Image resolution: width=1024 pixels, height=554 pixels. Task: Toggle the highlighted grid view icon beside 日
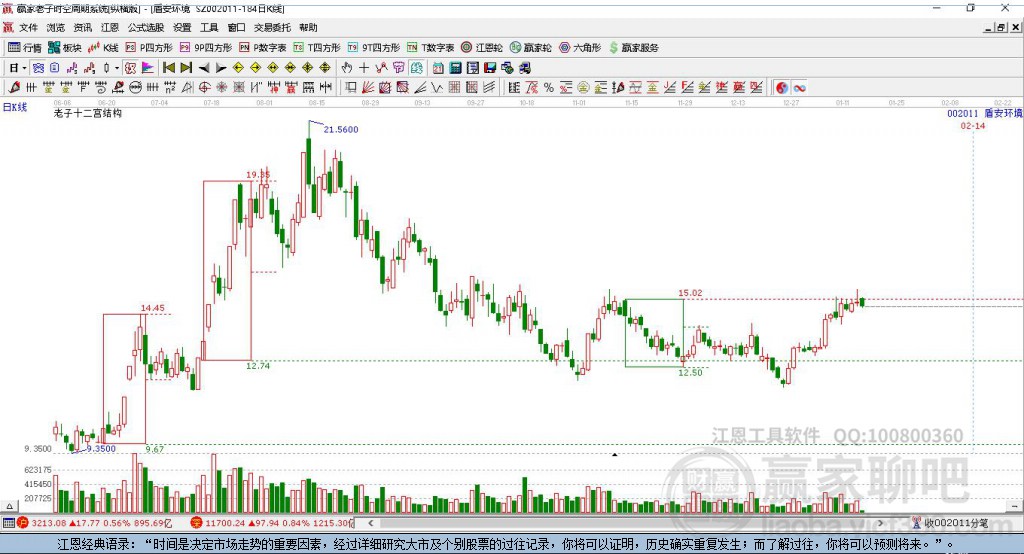click(39, 68)
